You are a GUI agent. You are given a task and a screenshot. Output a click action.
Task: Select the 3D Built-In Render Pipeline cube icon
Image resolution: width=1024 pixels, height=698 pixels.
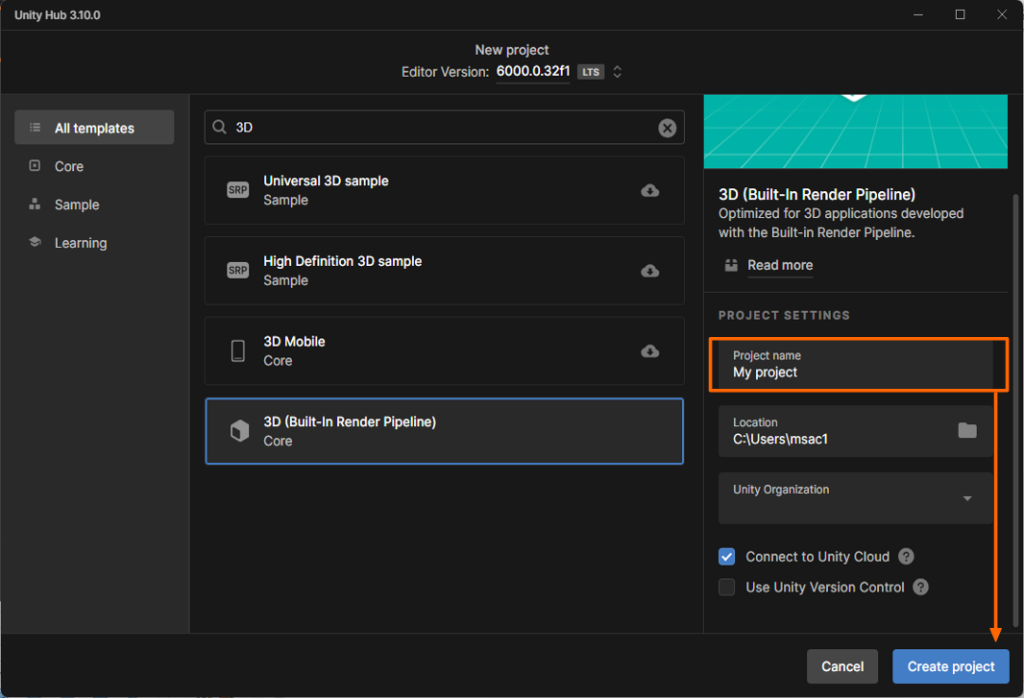click(239, 431)
